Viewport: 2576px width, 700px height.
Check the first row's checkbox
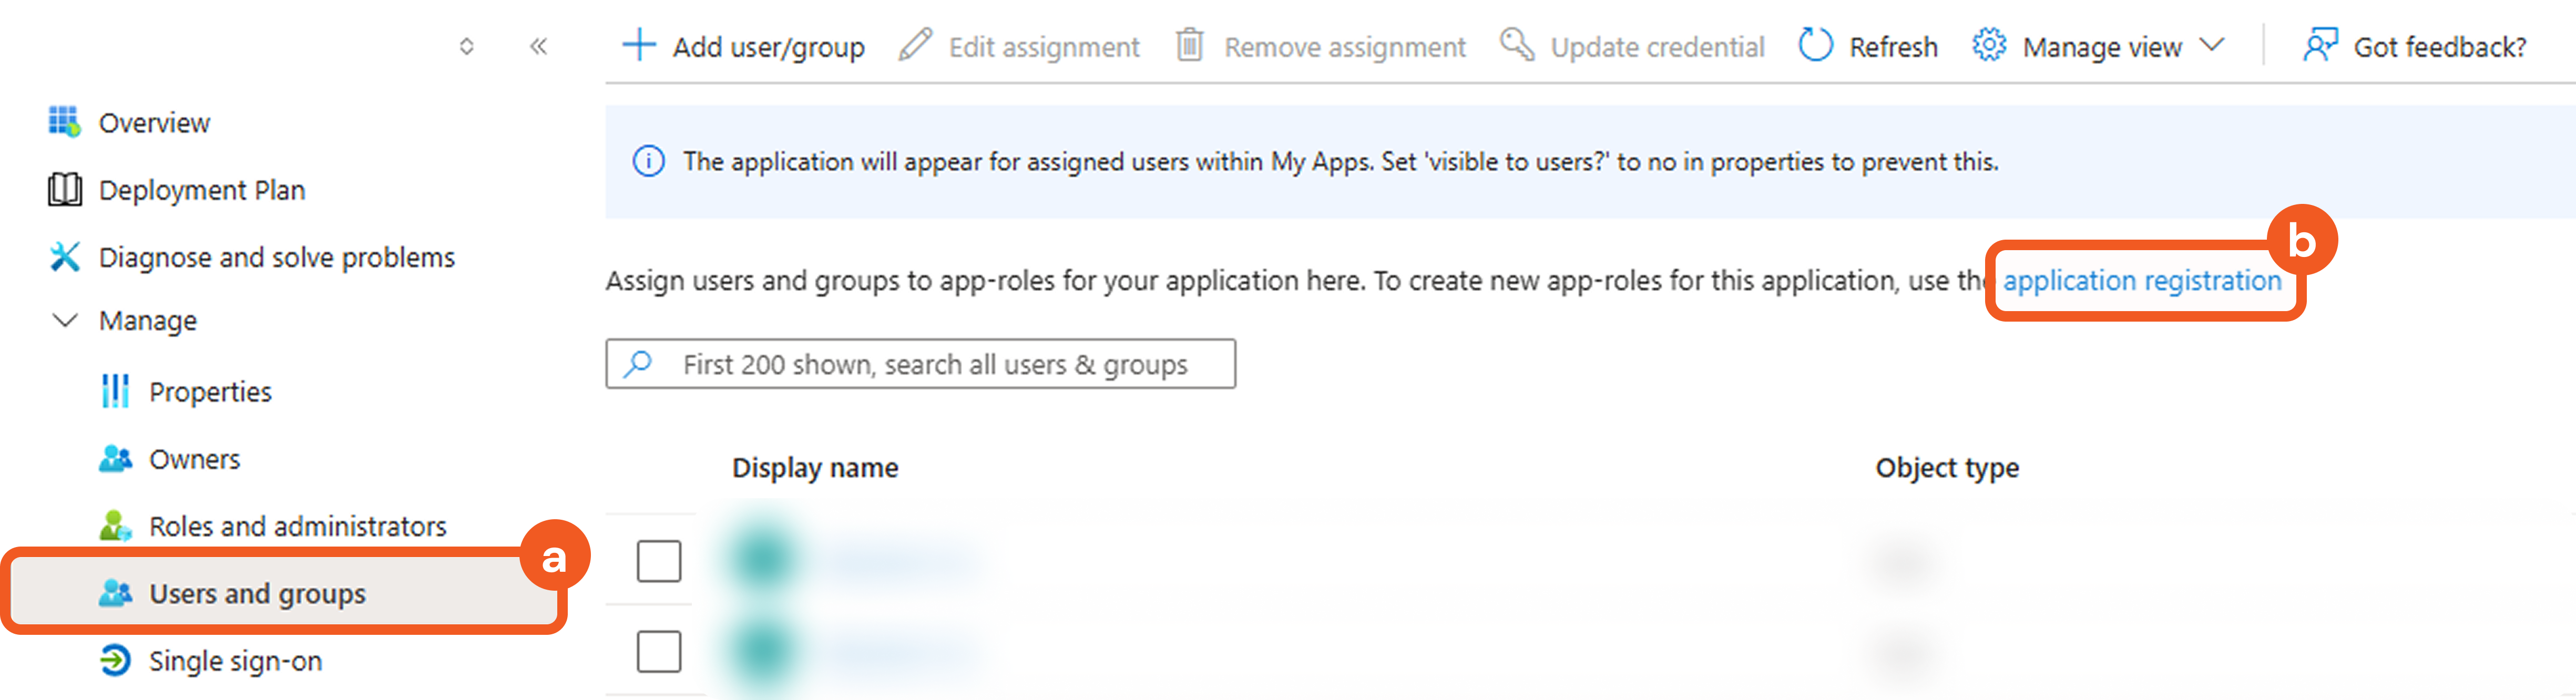659,561
